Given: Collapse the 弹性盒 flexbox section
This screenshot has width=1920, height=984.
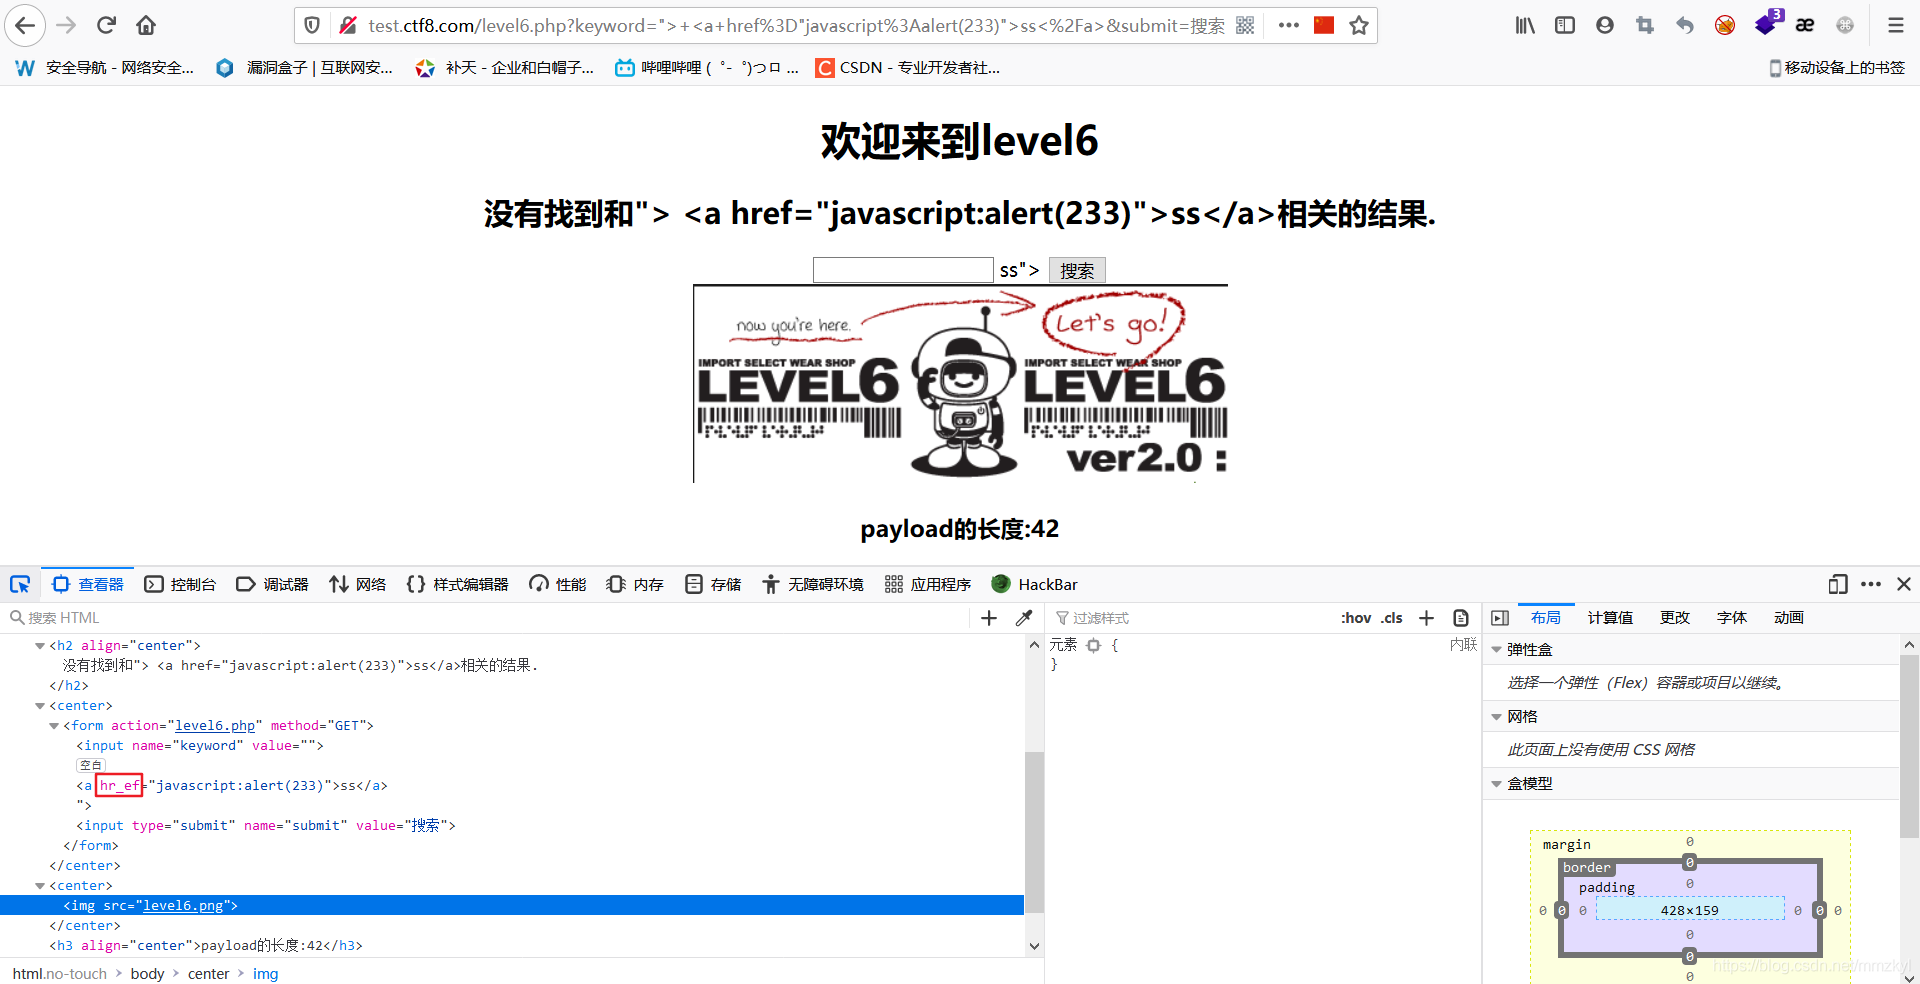Looking at the screenshot, I should (1497, 650).
